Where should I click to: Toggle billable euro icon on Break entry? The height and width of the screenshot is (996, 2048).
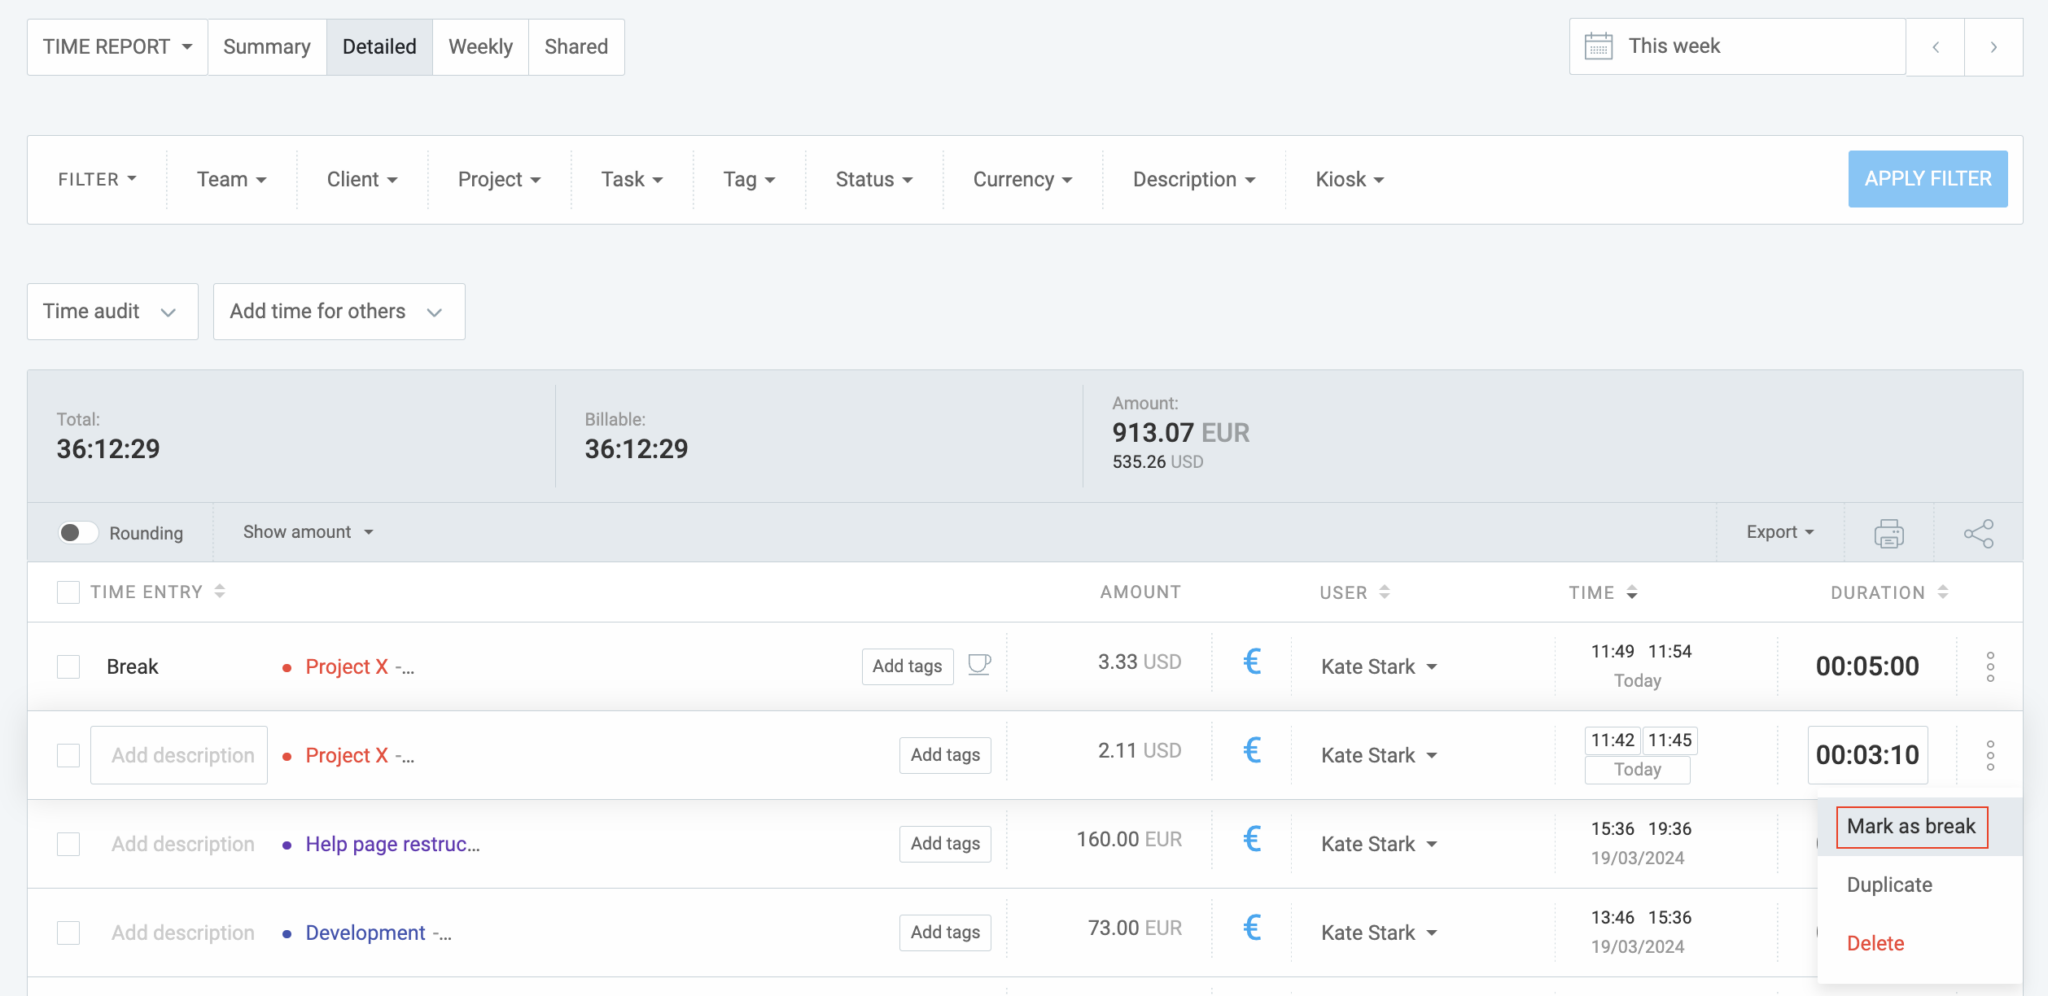tap(1251, 662)
